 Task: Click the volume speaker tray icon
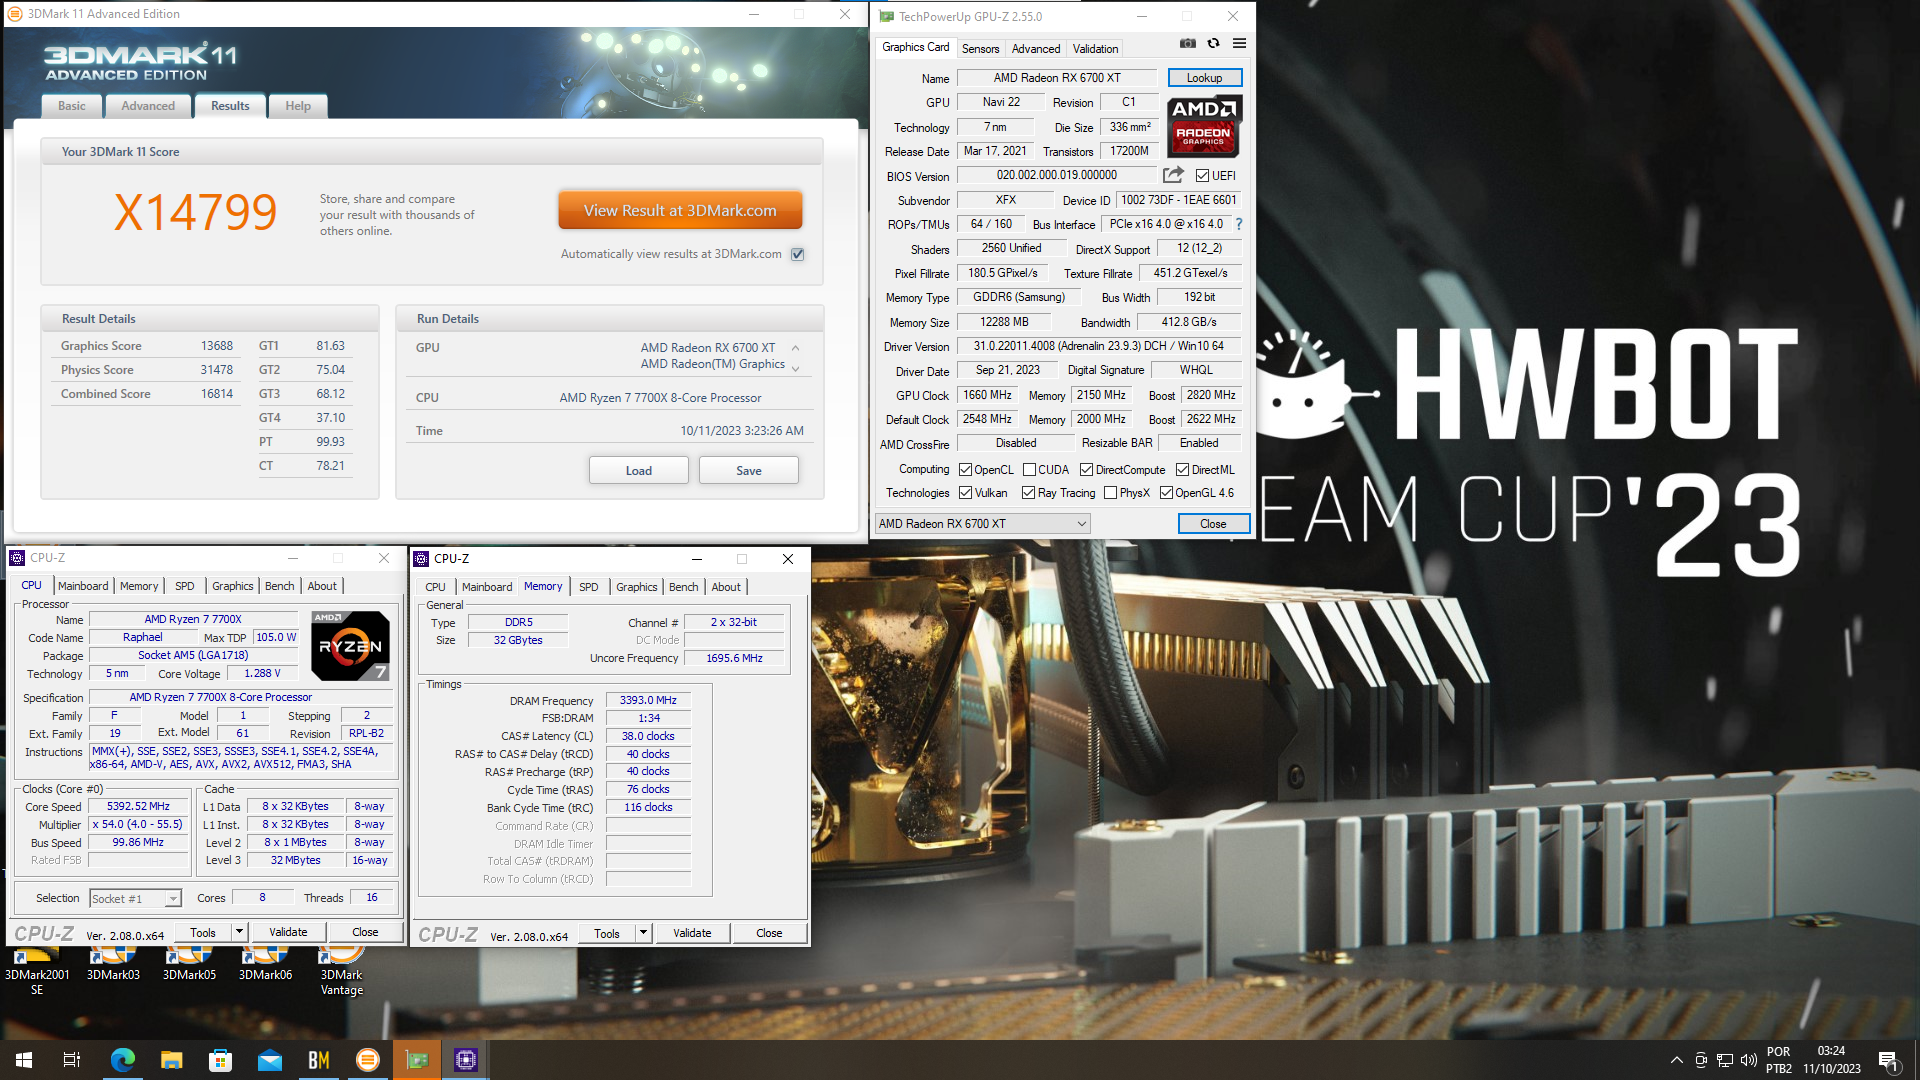[x=1749, y=1060]
